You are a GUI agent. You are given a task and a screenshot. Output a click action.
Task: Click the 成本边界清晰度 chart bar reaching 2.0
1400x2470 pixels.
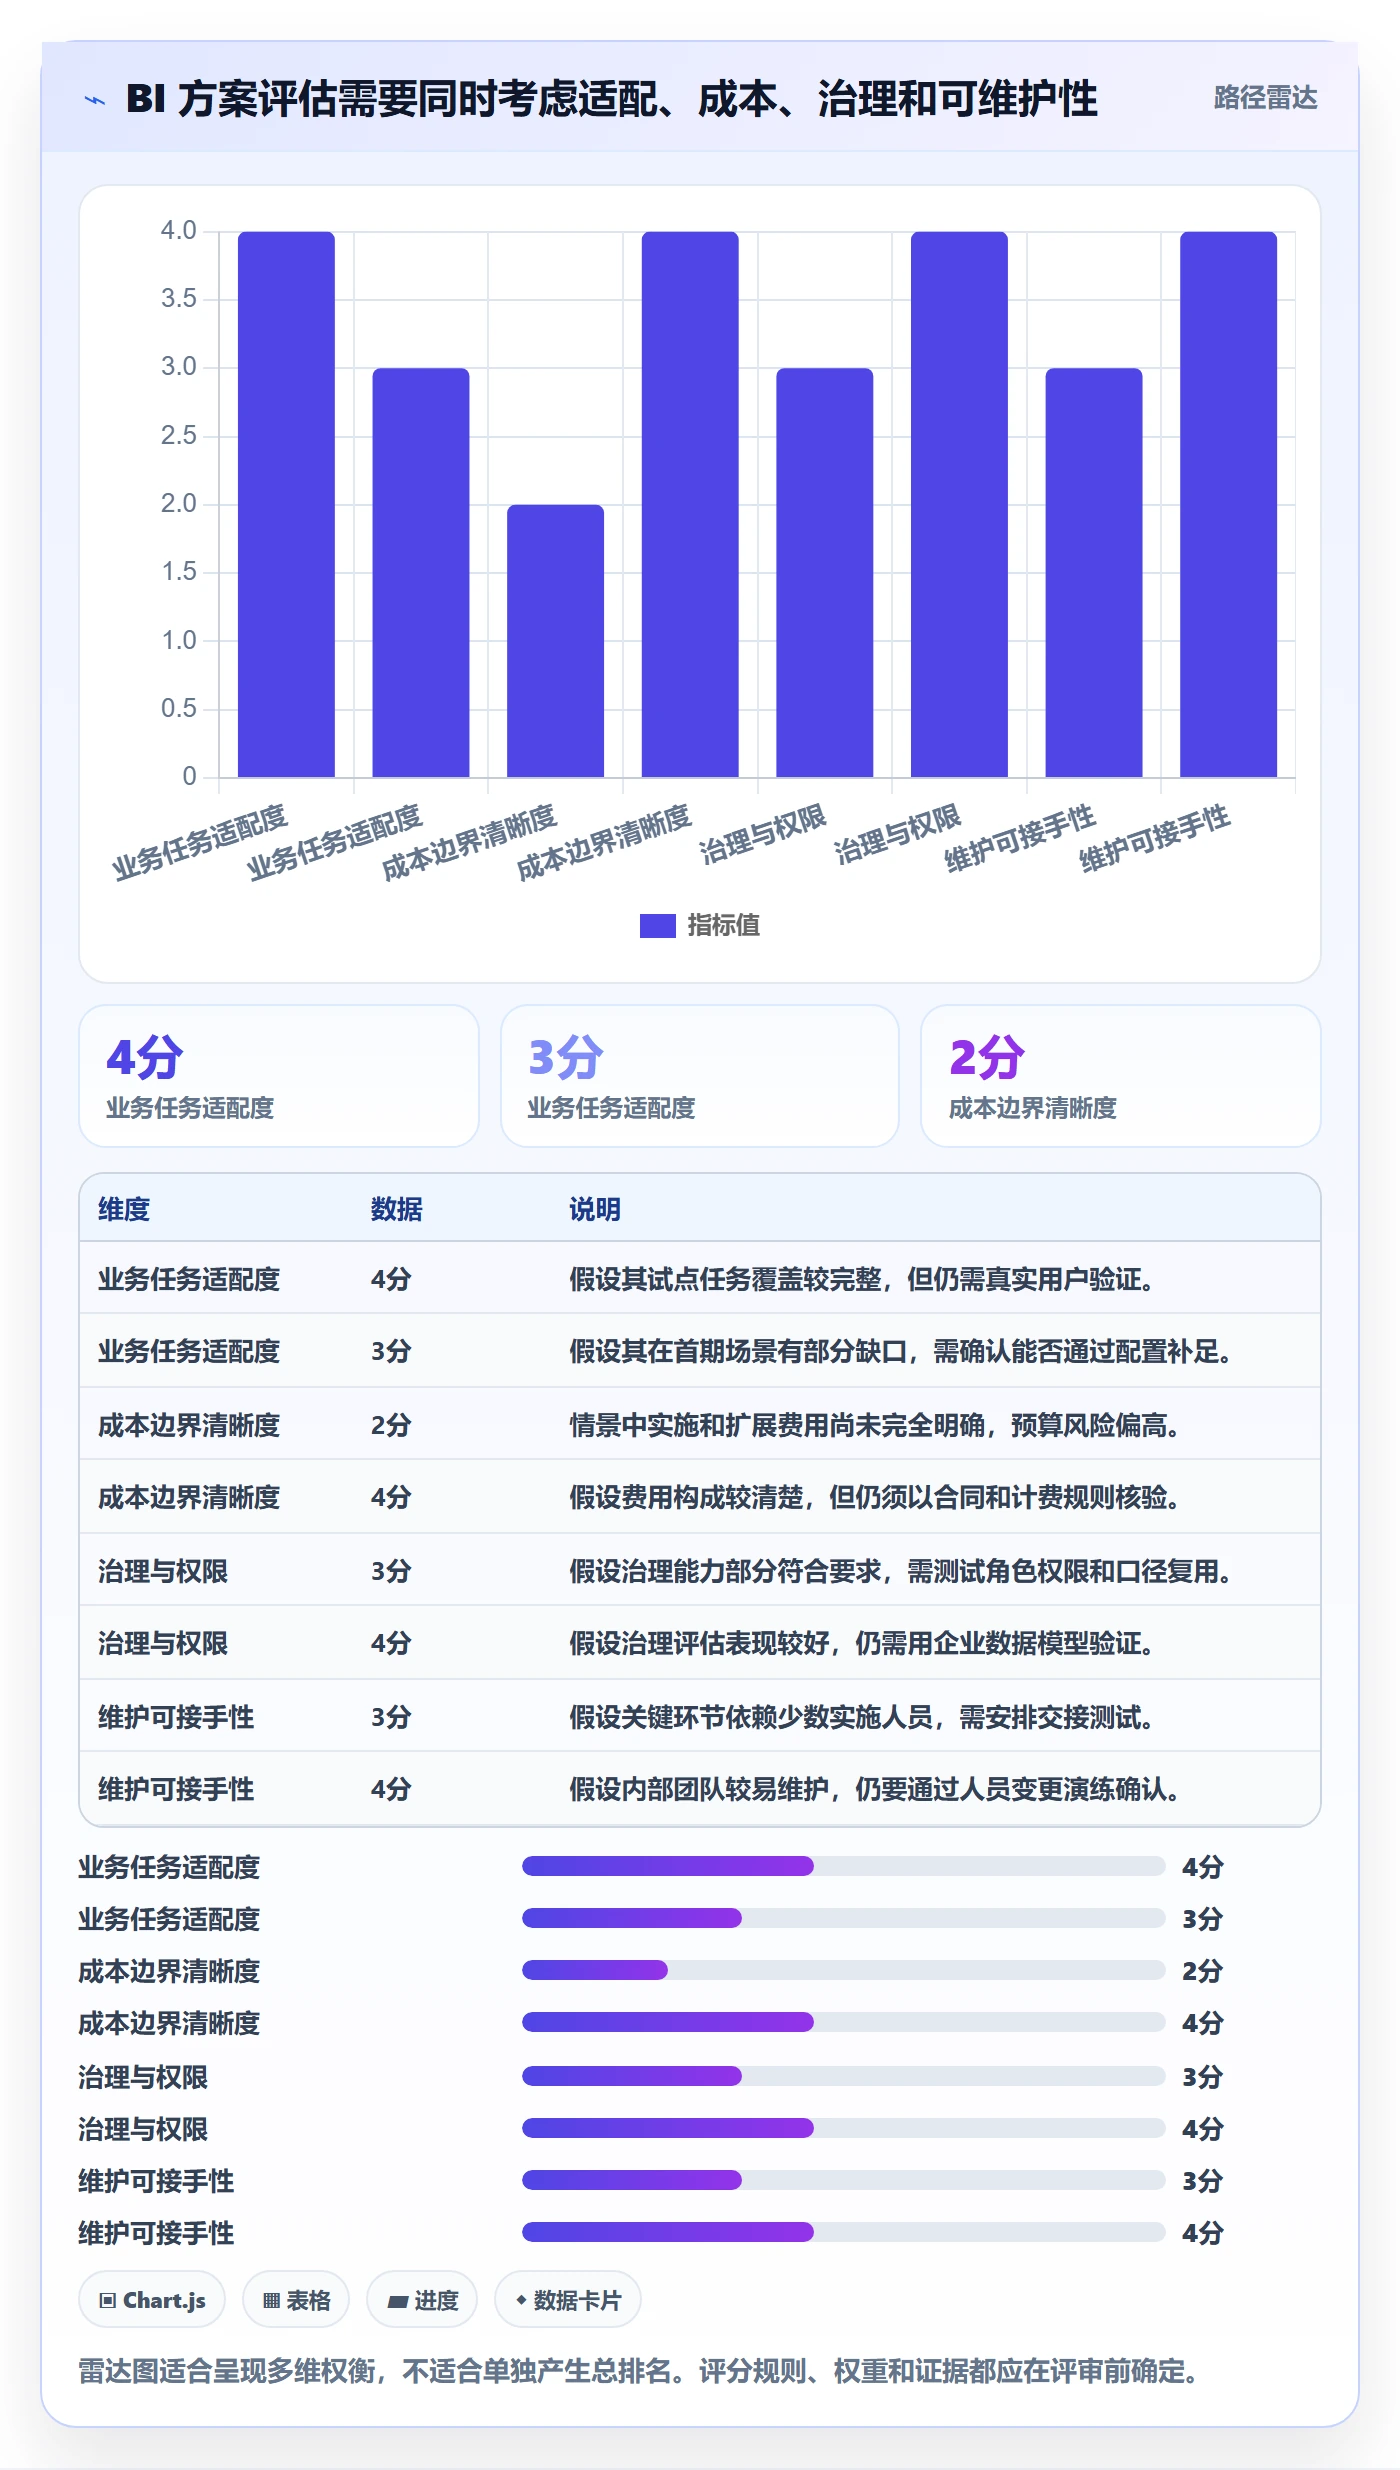tap(555, 640)
